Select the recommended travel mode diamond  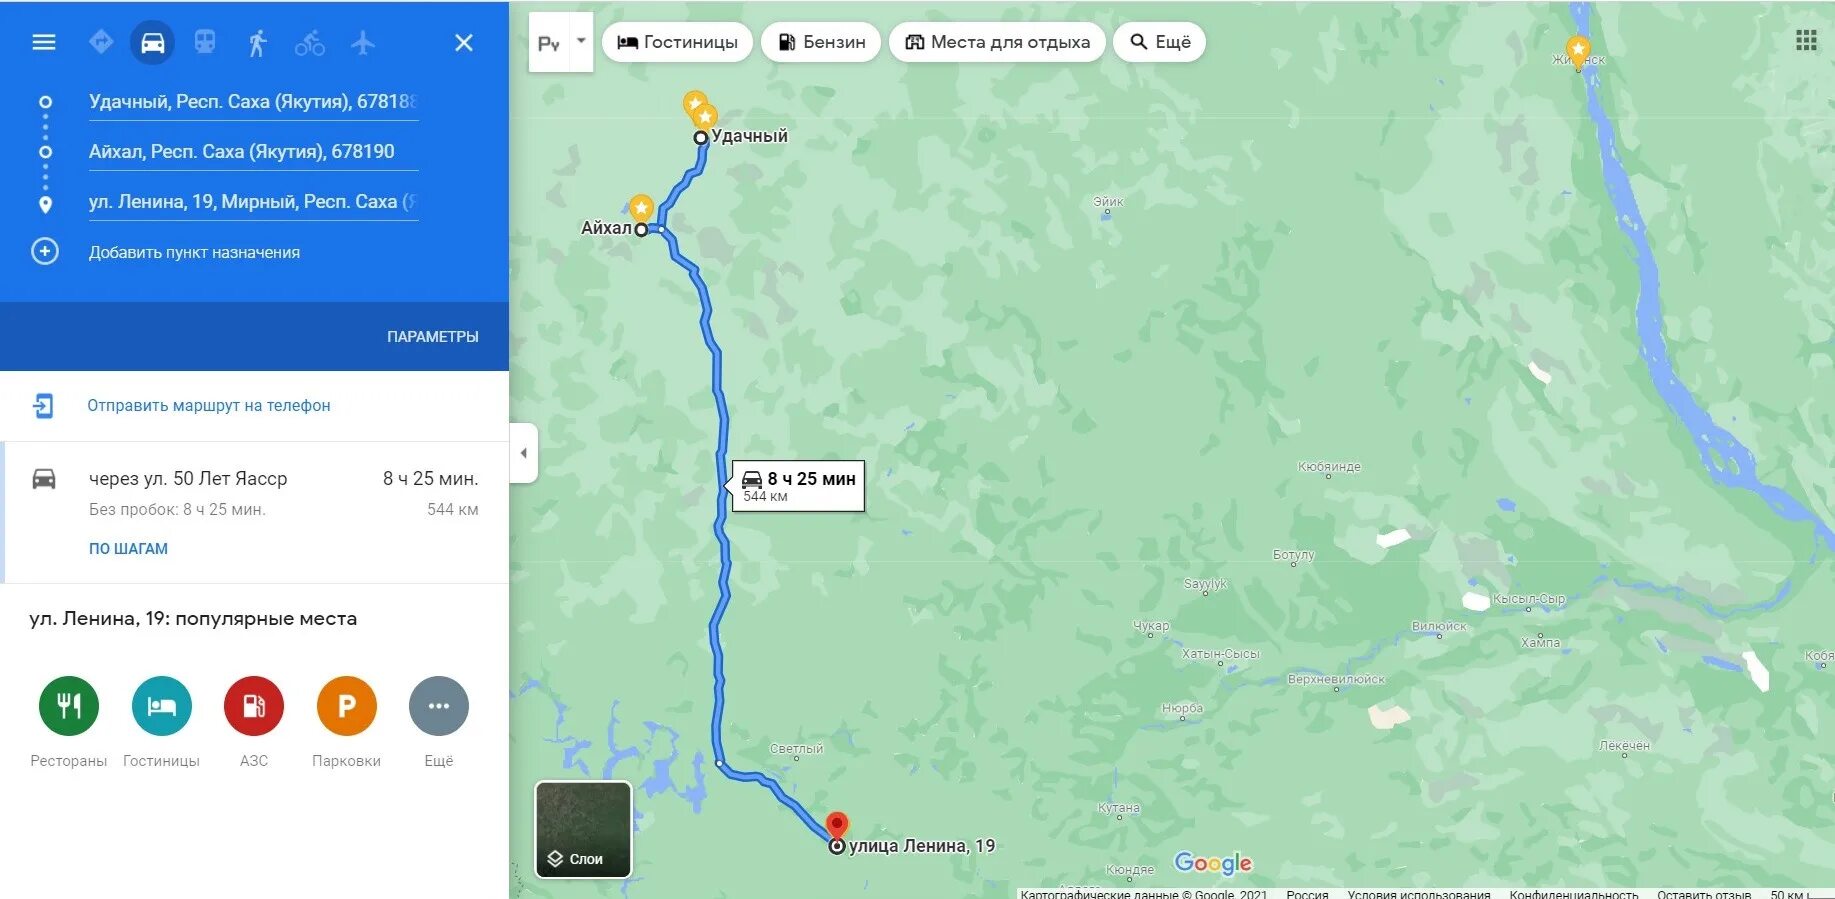[101, 42]
